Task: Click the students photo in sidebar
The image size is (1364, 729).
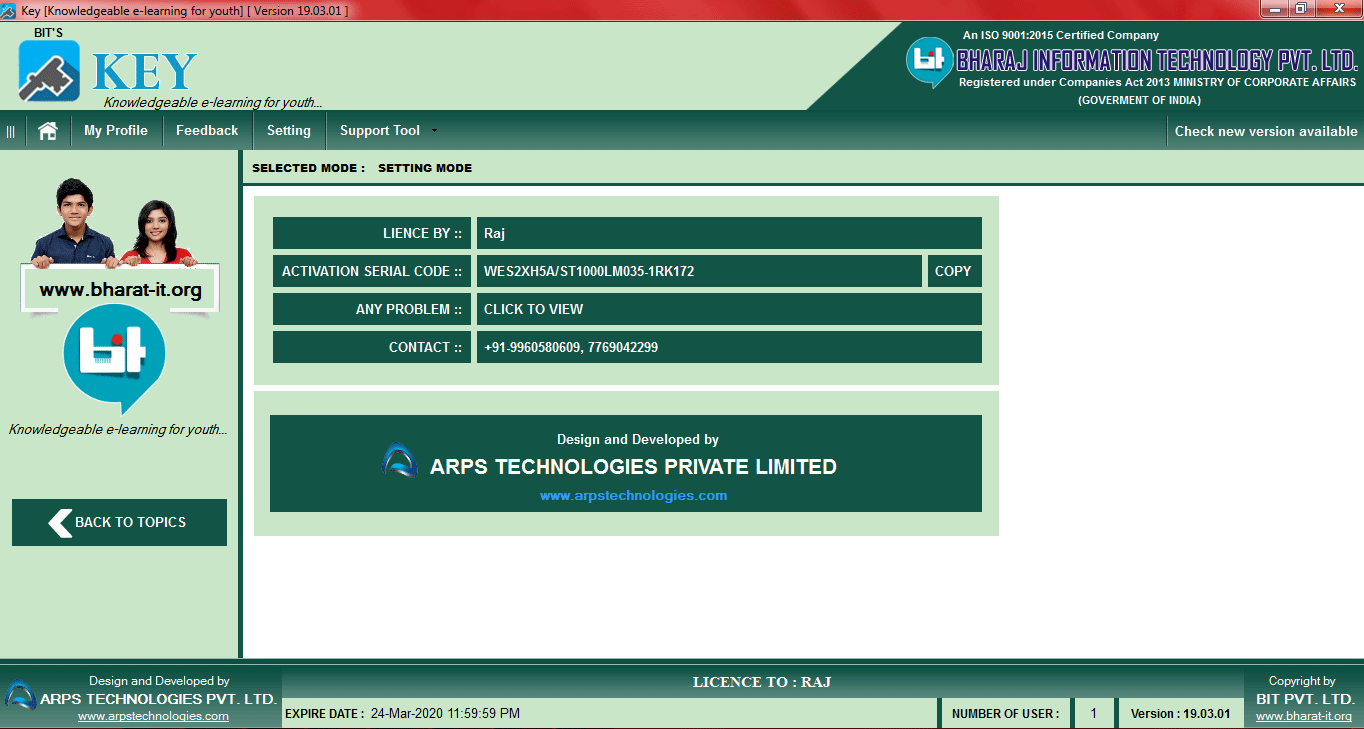Action: [114, 222]
